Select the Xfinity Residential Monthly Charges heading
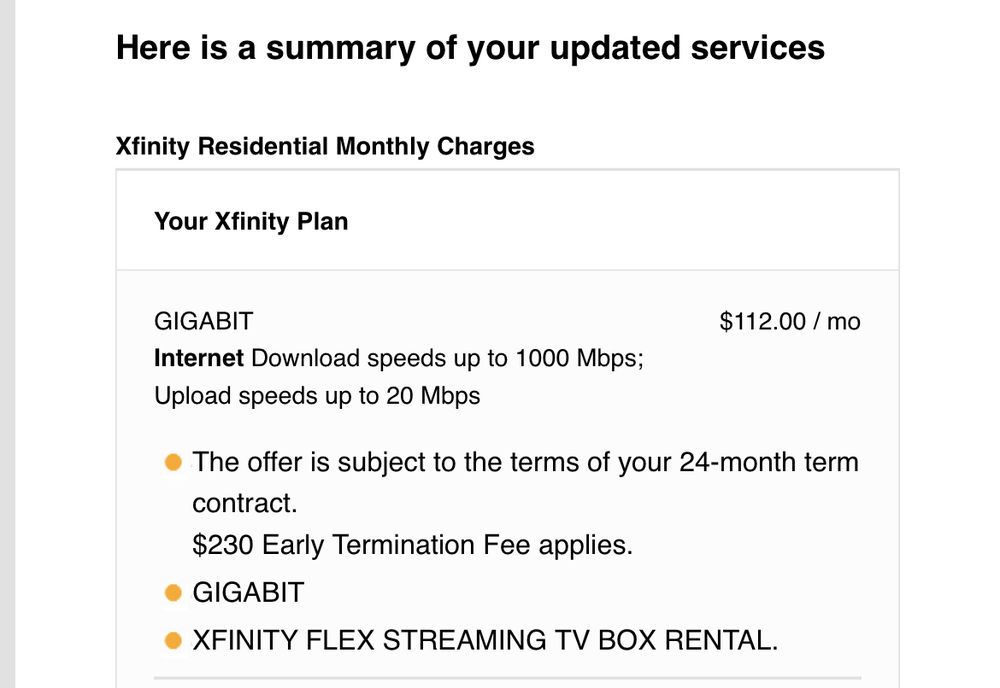Screen dimensions: 1000x688 (x=325, y=147)
